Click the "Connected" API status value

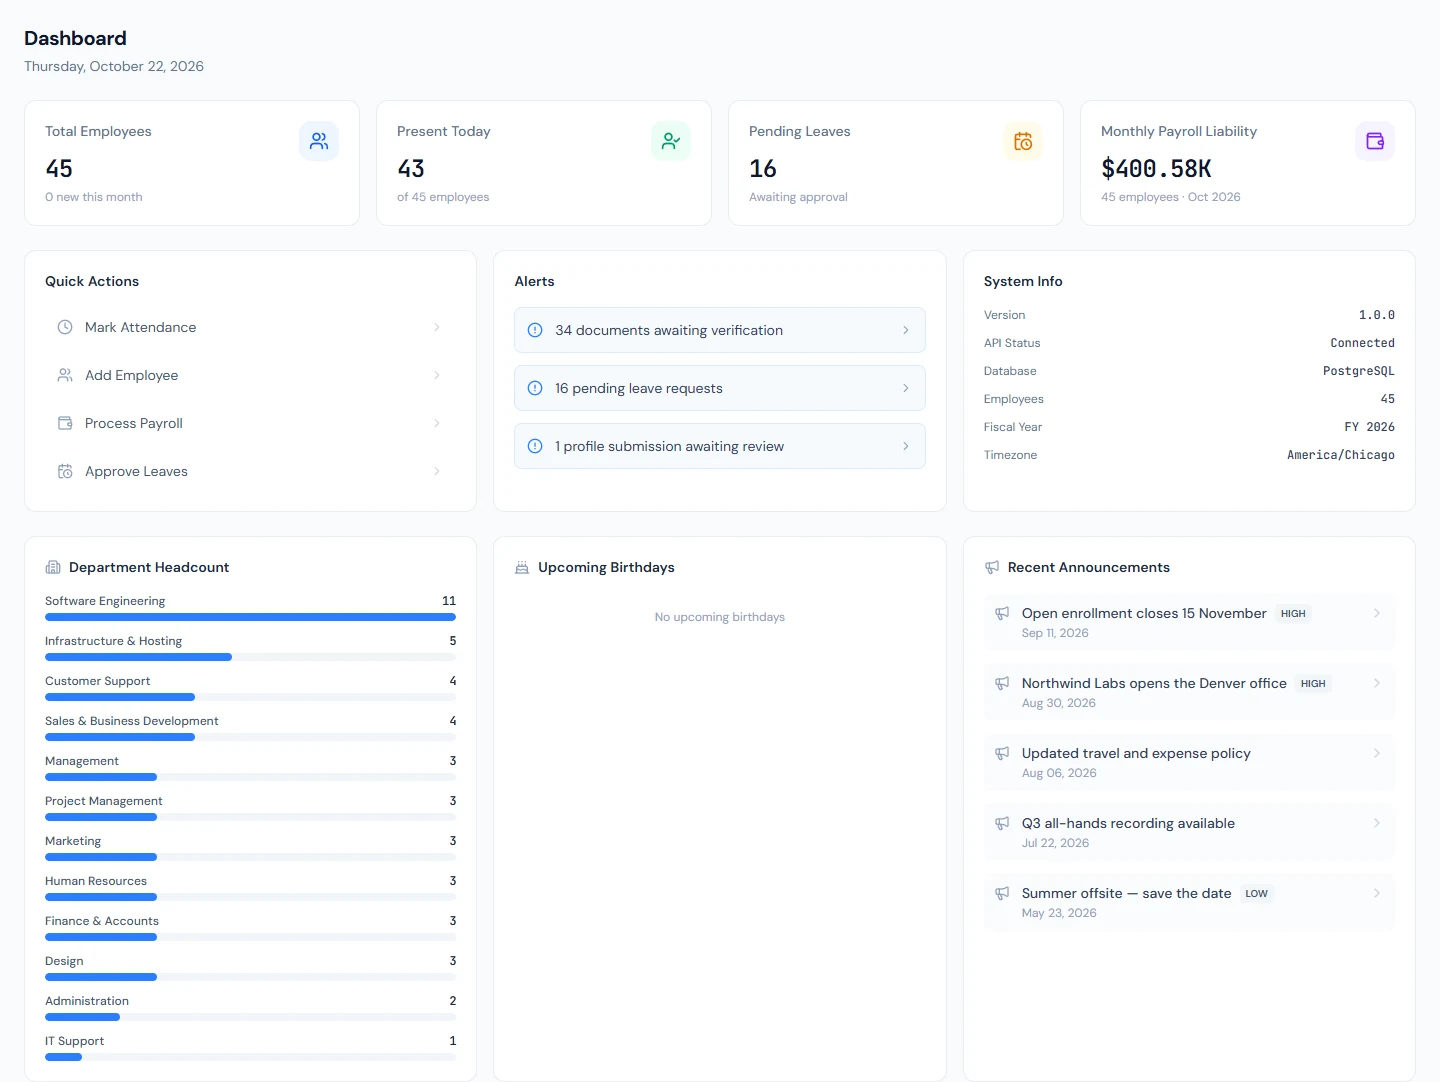coord(1362,343)
